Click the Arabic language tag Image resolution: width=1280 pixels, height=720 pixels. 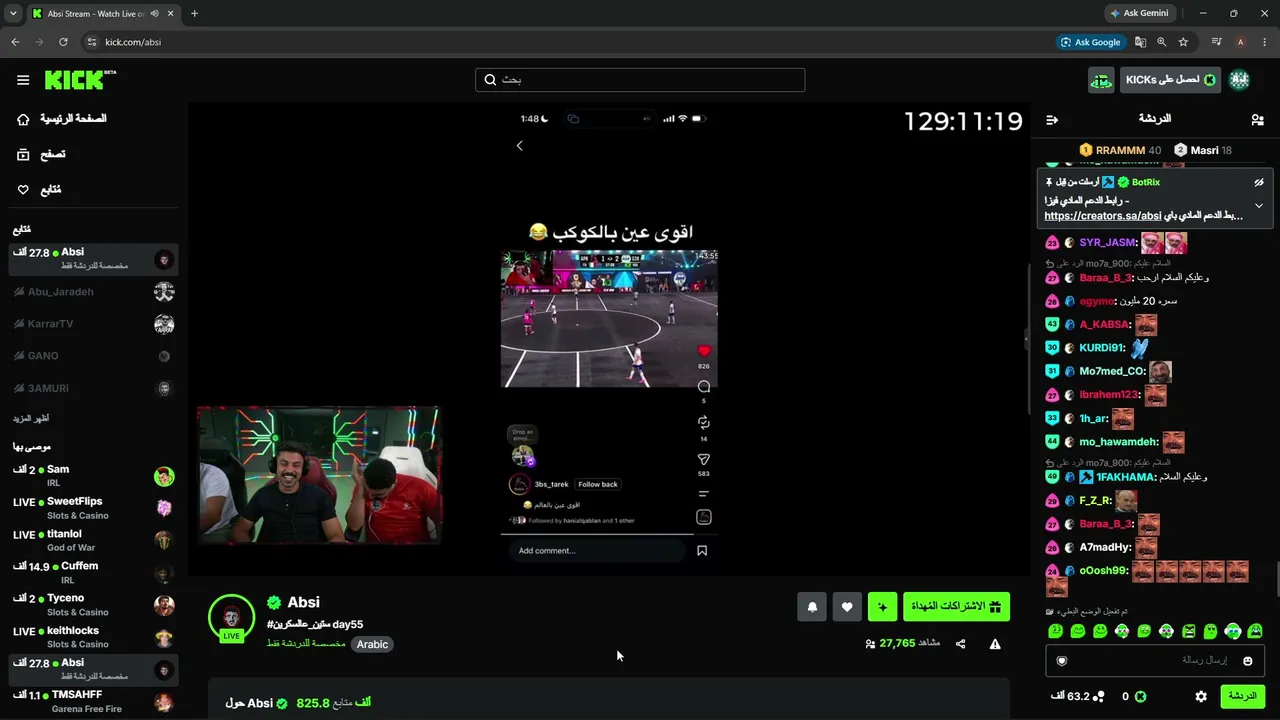click(x=372, y=644)
